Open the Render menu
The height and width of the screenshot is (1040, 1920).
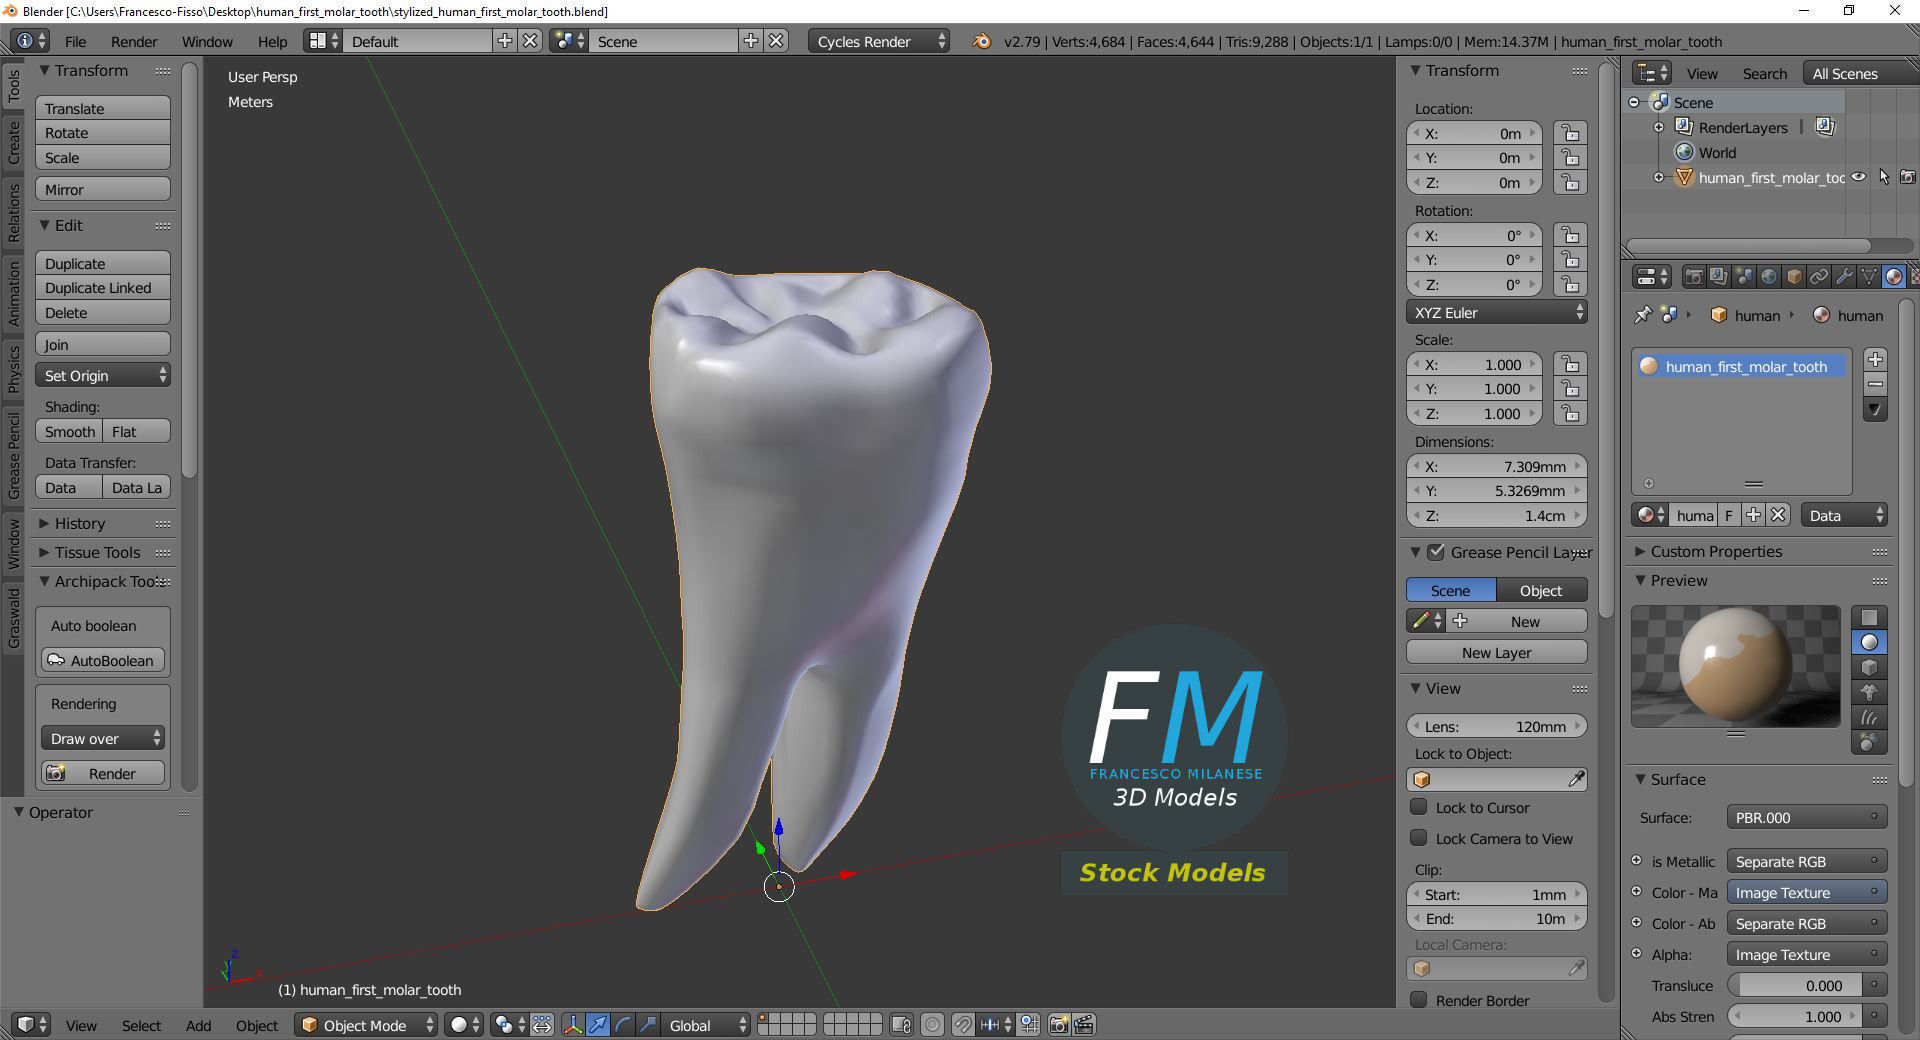[134, 41]
